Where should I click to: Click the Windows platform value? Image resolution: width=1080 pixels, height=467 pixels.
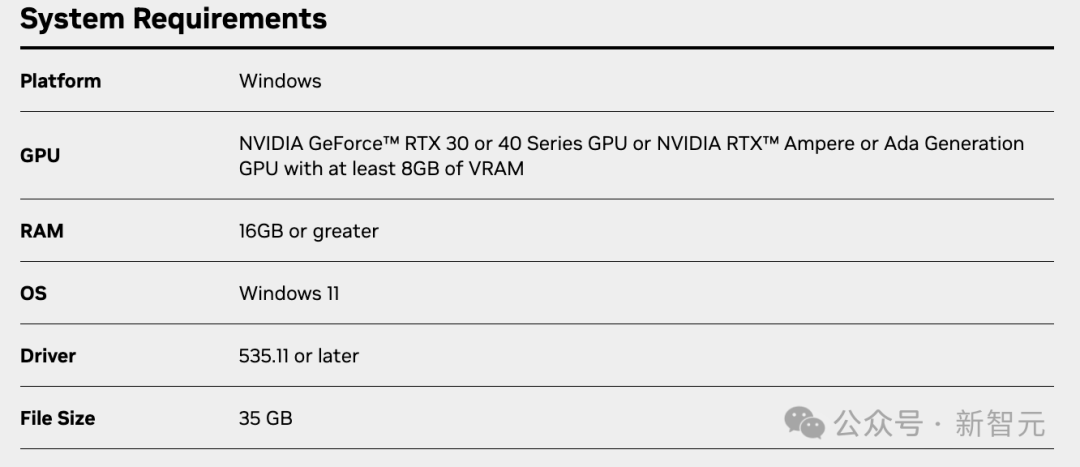(x=280, y=81)
